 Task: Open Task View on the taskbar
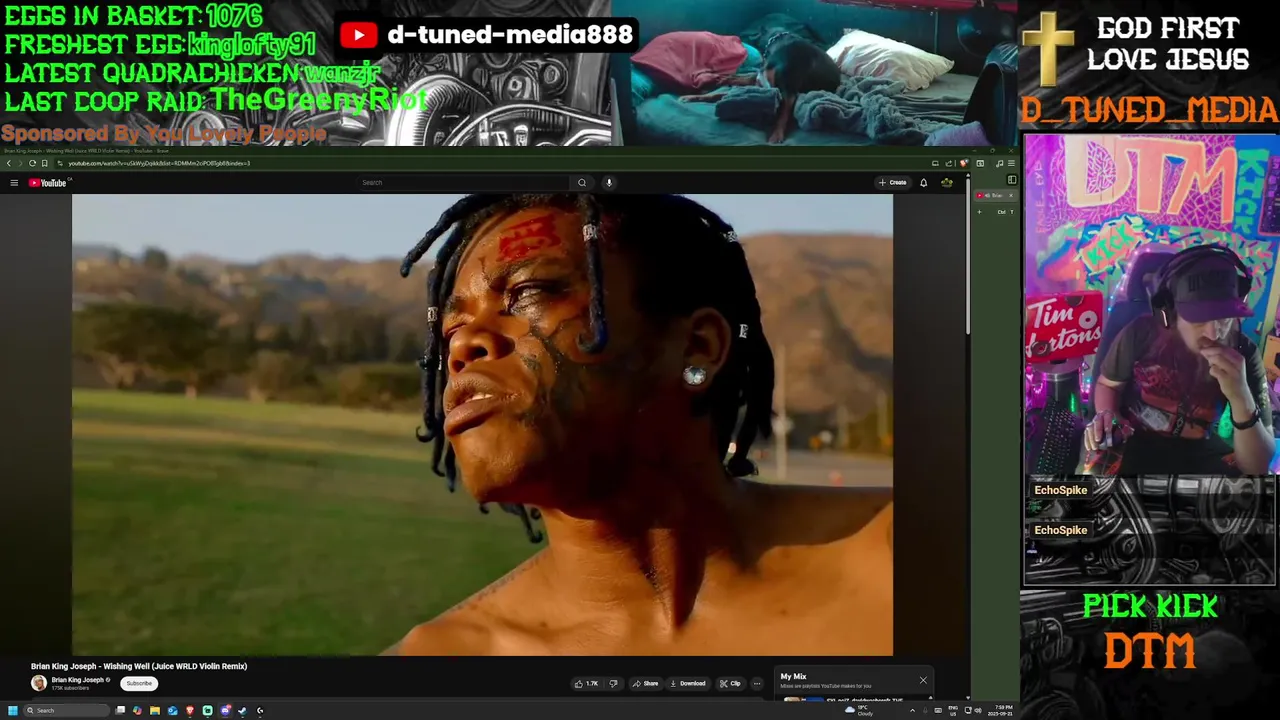coord(120,711)
